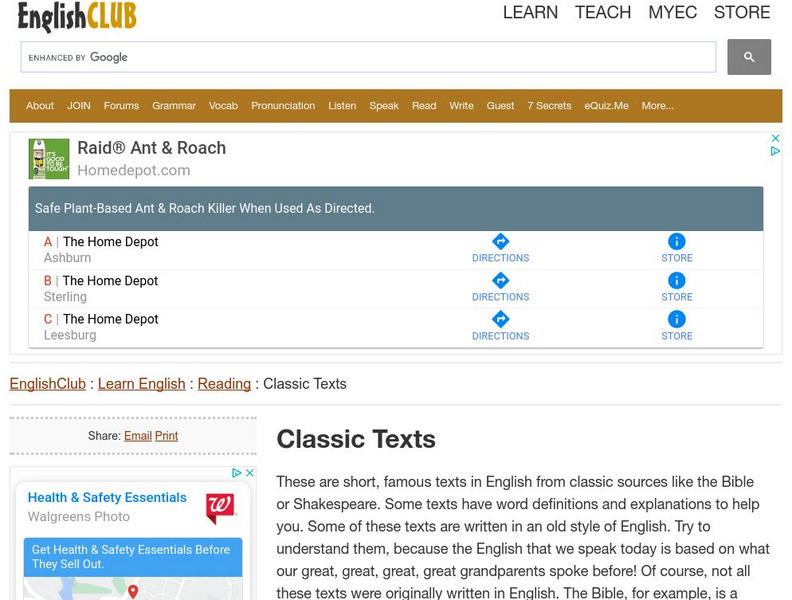792x600 pixels.
Task: Click the Homedepot.com ad link
Action: point(134,170)
